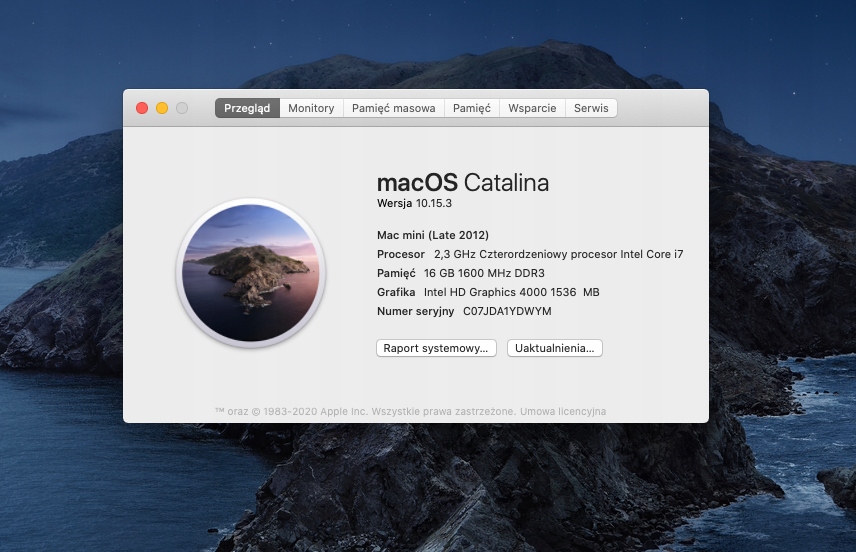Click the Mac mini (Late 2012) text
The width and height of the screenshot is (856, 552).
point(433,235)
